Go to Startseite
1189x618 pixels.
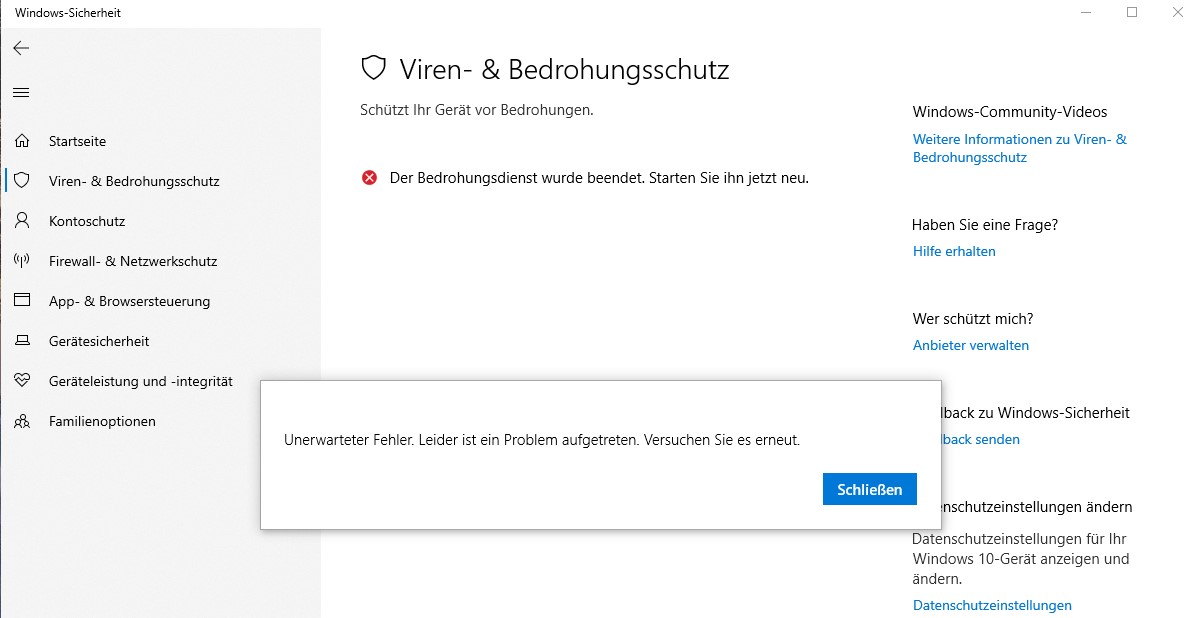tap(77, 141)
